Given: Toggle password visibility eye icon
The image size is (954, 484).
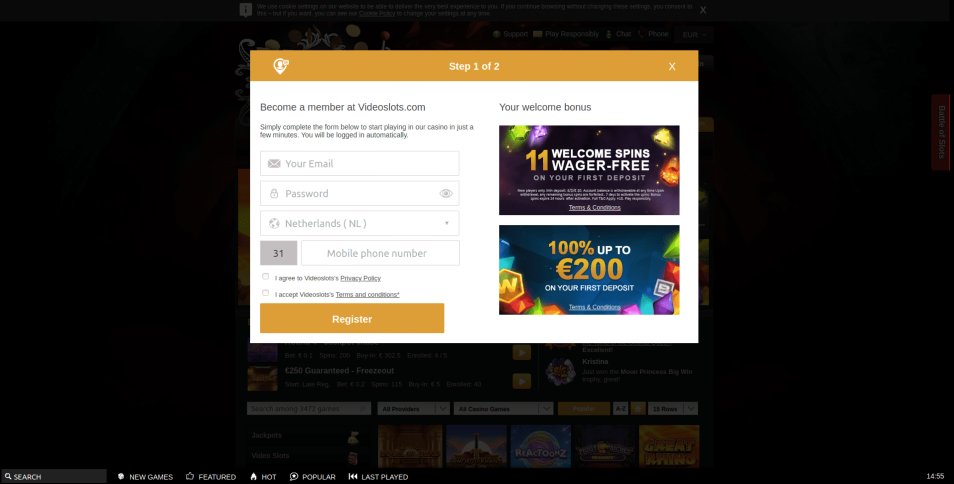Looking at the screenshot, I should coord(445,193).
